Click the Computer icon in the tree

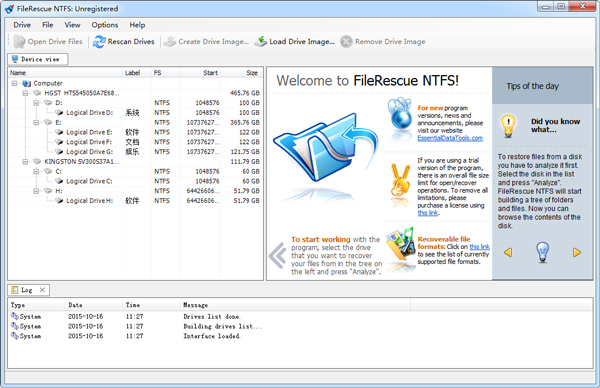coord(27,83)
